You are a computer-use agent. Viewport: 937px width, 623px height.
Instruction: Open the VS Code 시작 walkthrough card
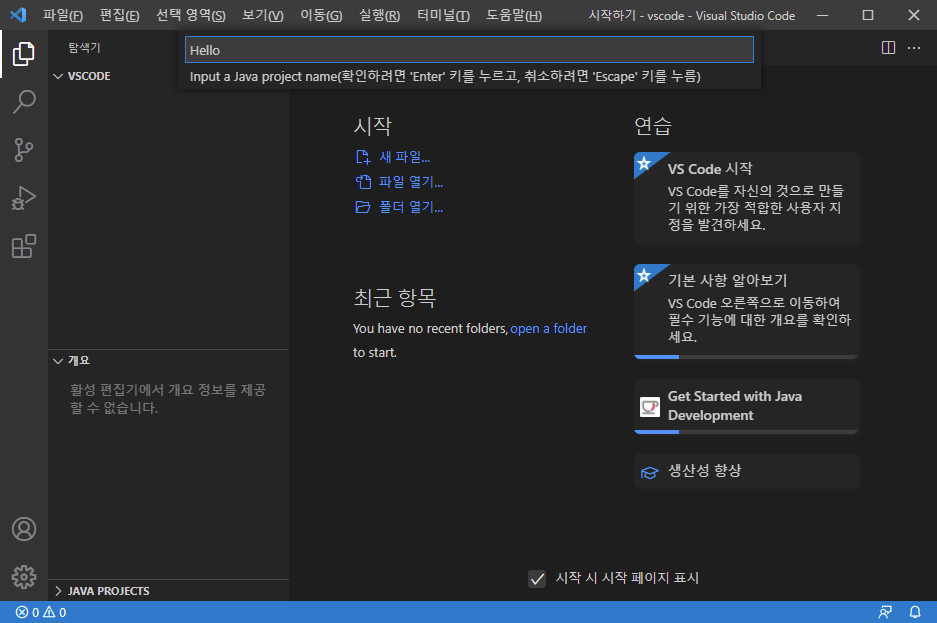pos(746,198)
